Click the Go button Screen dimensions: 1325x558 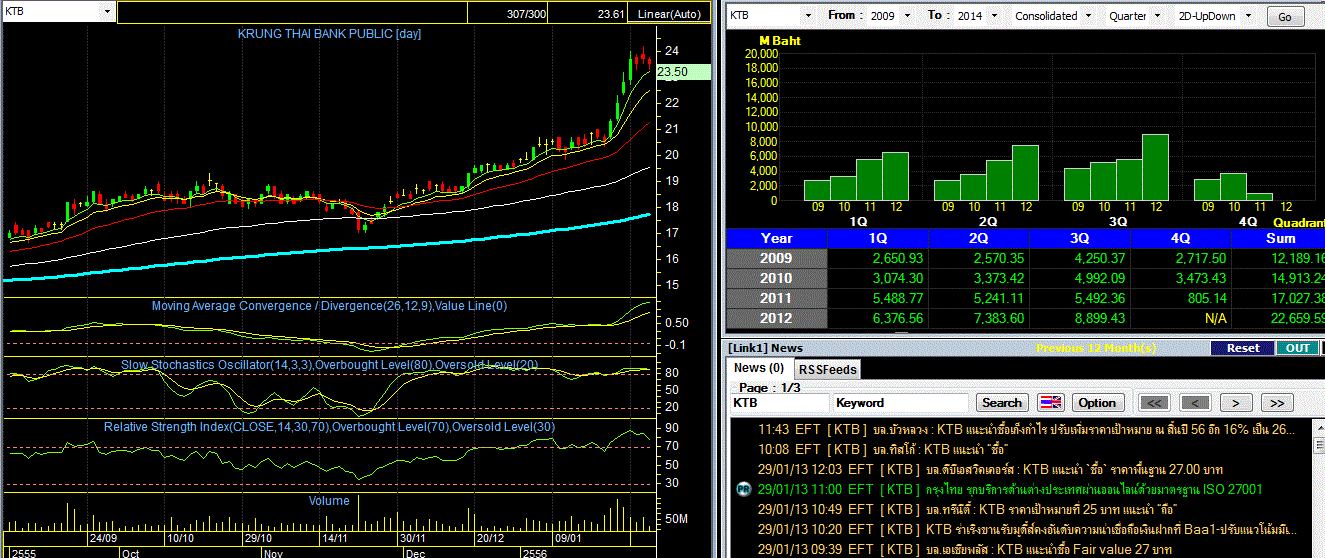[1285, 17]
